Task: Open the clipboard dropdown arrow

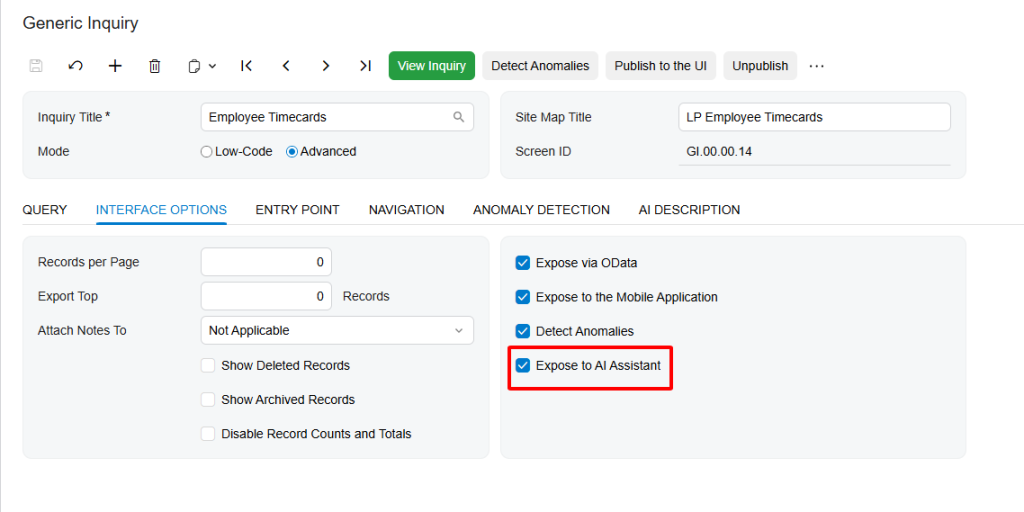Action: pyautogui.click(x=212, y=66)
